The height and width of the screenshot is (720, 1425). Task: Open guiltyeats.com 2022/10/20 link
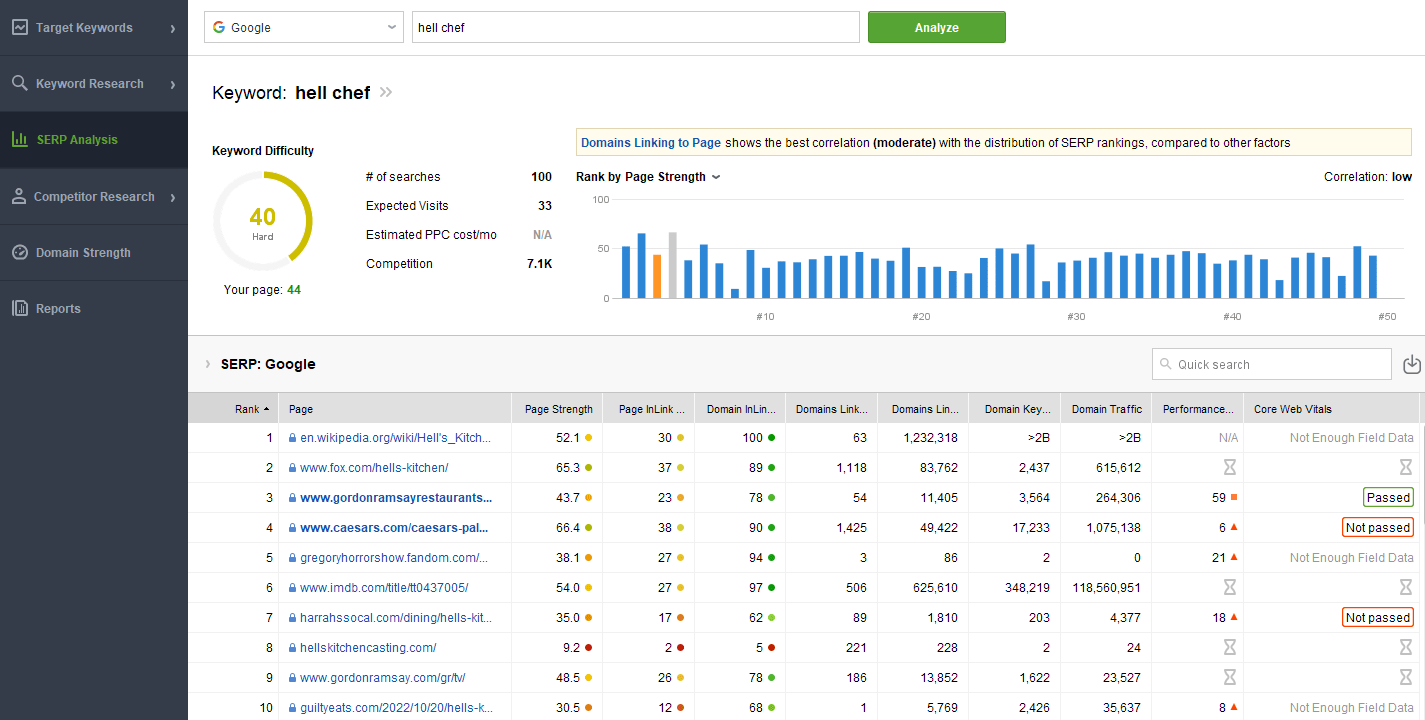397,708
